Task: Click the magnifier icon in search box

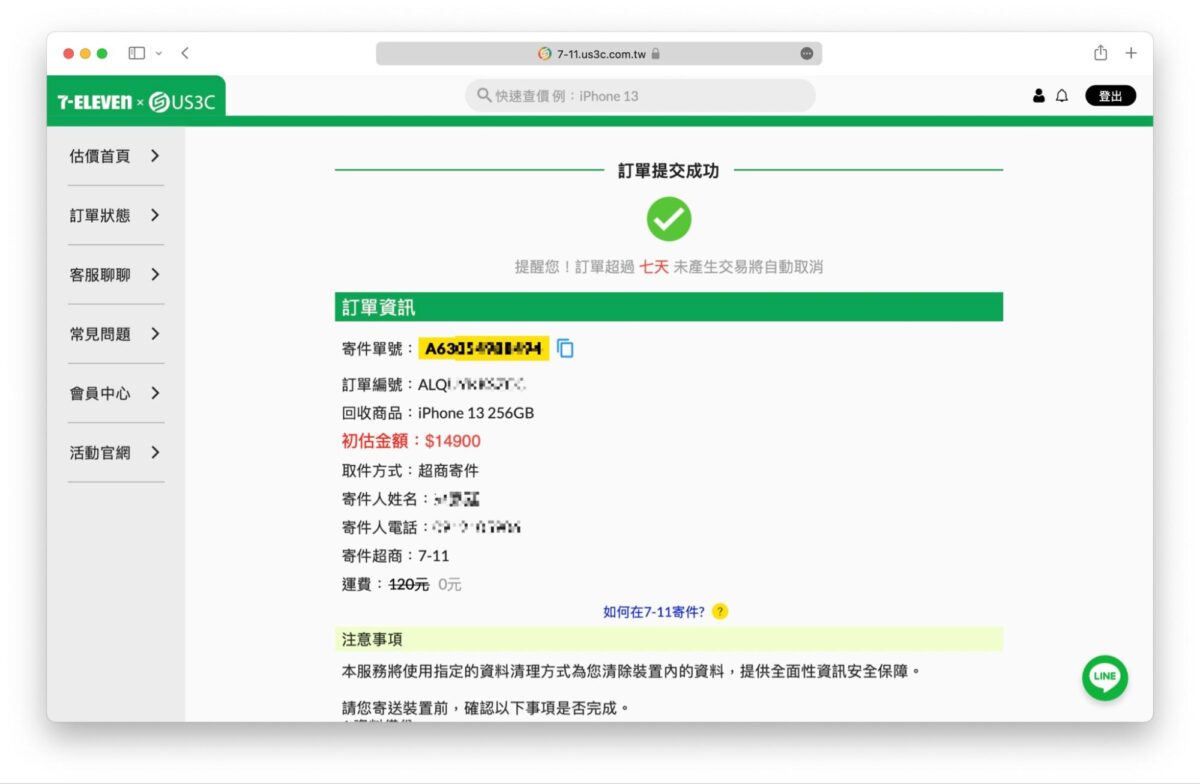Action: click(x=484, y=96)
